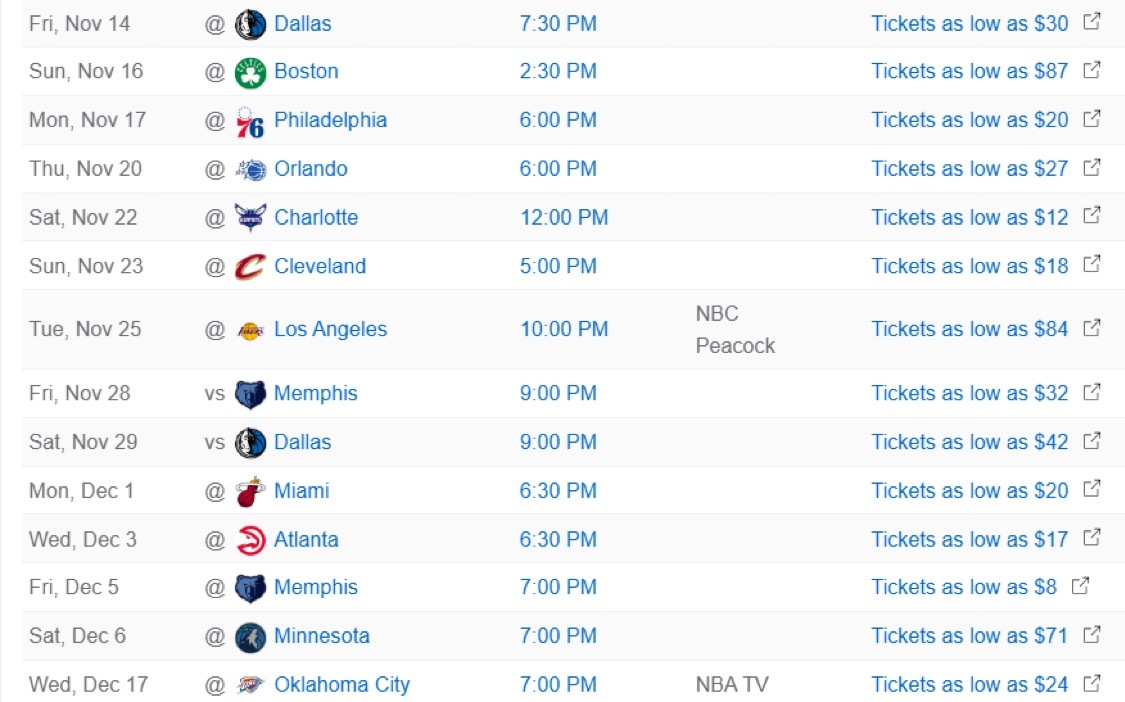Click the 2:30 PM Boston game time

(558, 71)
